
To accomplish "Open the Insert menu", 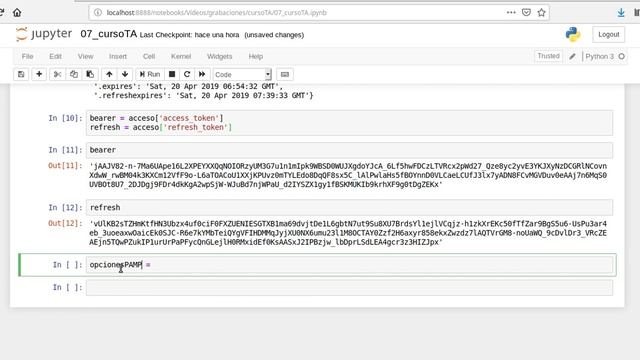I will pos(118,56).
